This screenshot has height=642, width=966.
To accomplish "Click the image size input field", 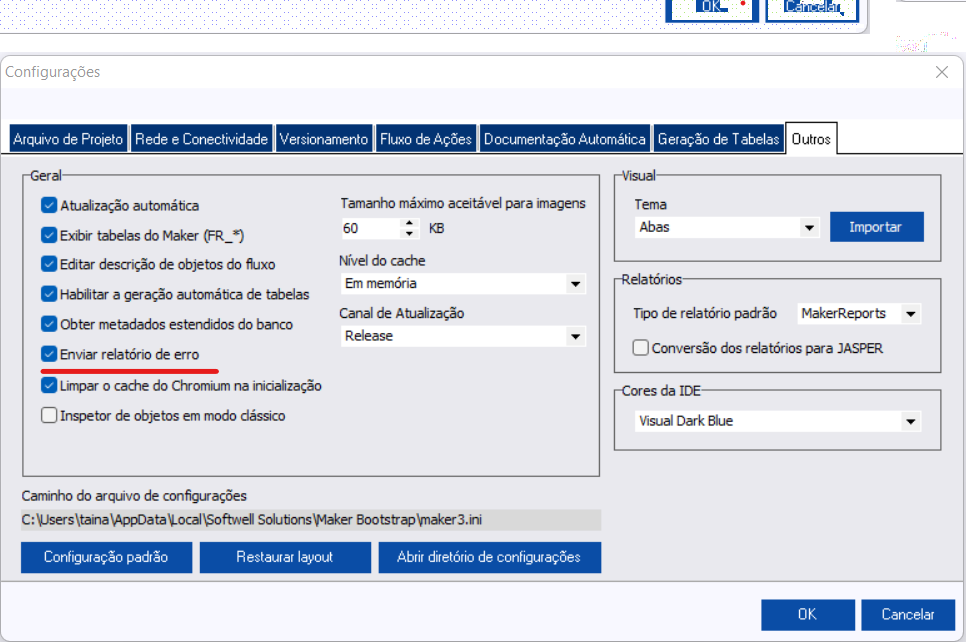I will pyautogui.click(x=369, y=229).
